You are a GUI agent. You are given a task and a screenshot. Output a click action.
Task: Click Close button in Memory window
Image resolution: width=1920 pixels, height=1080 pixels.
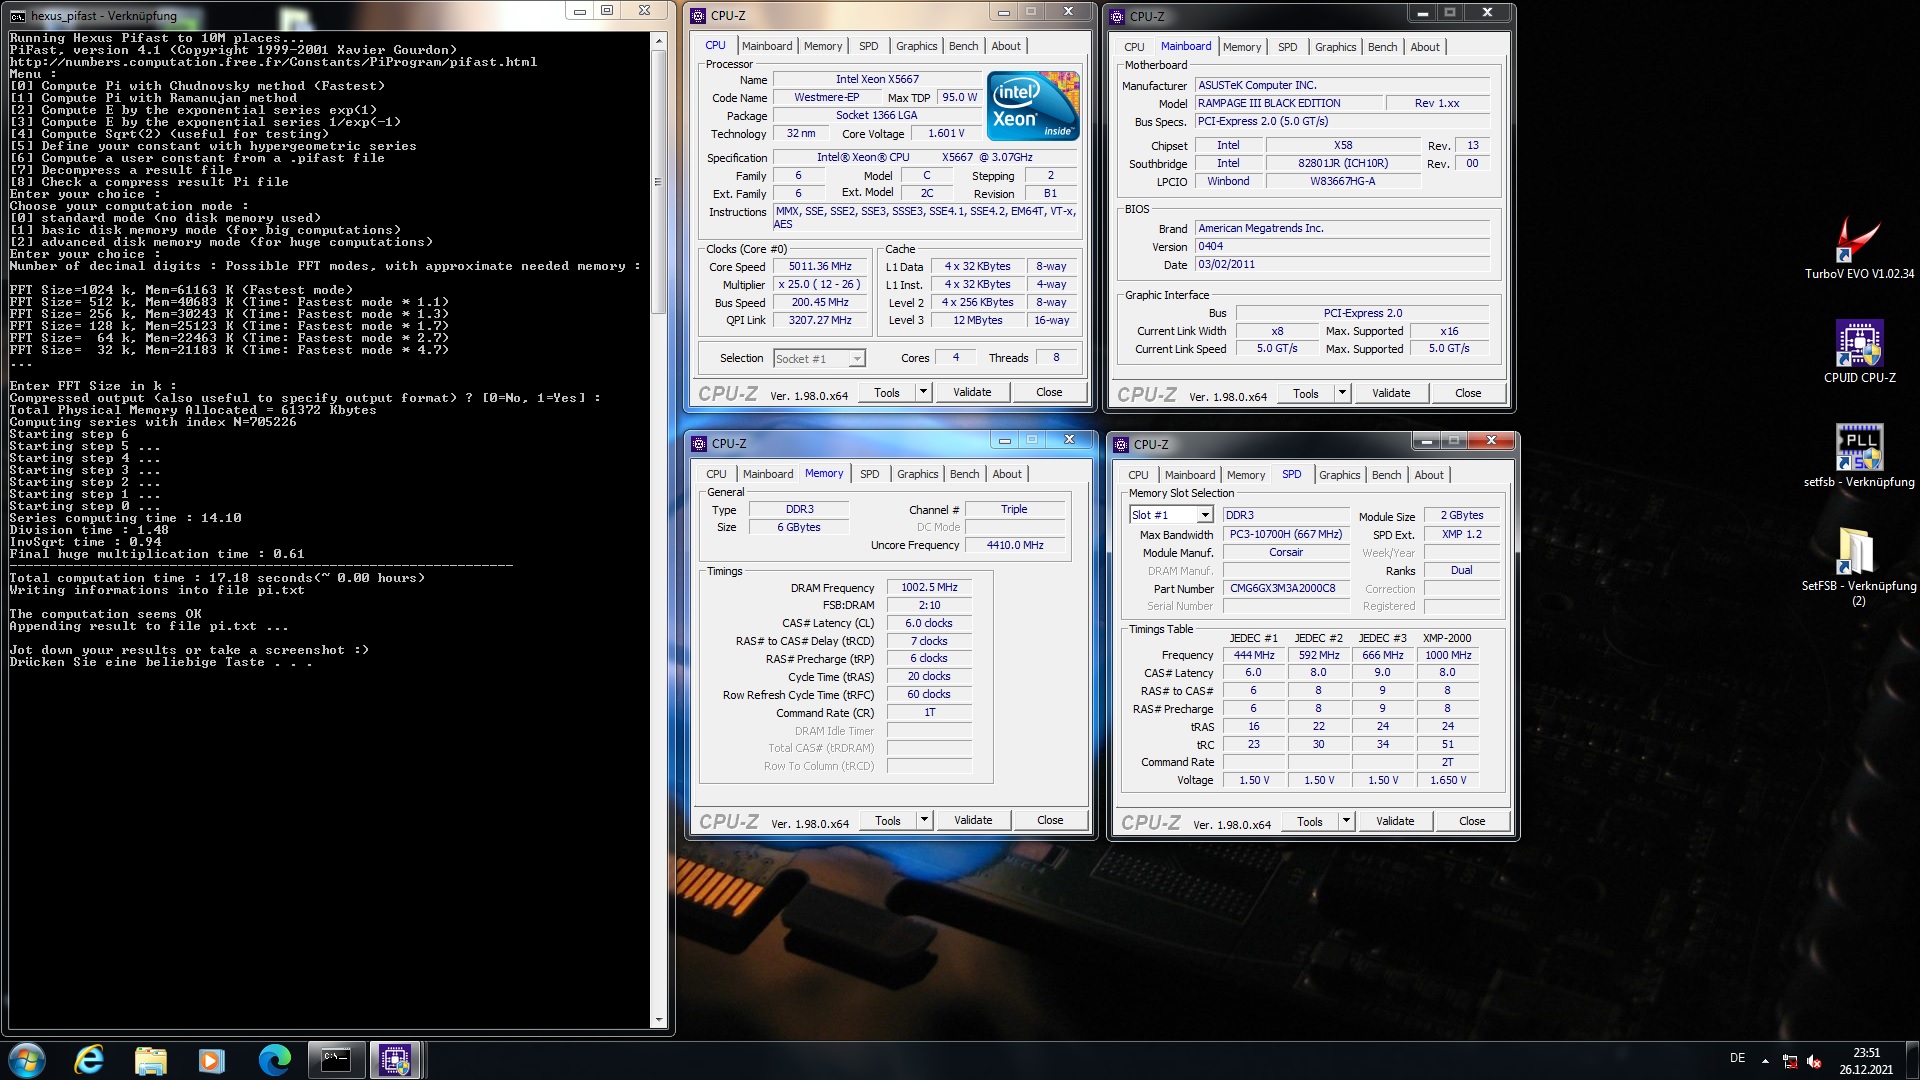click(x=1050, y=821)
